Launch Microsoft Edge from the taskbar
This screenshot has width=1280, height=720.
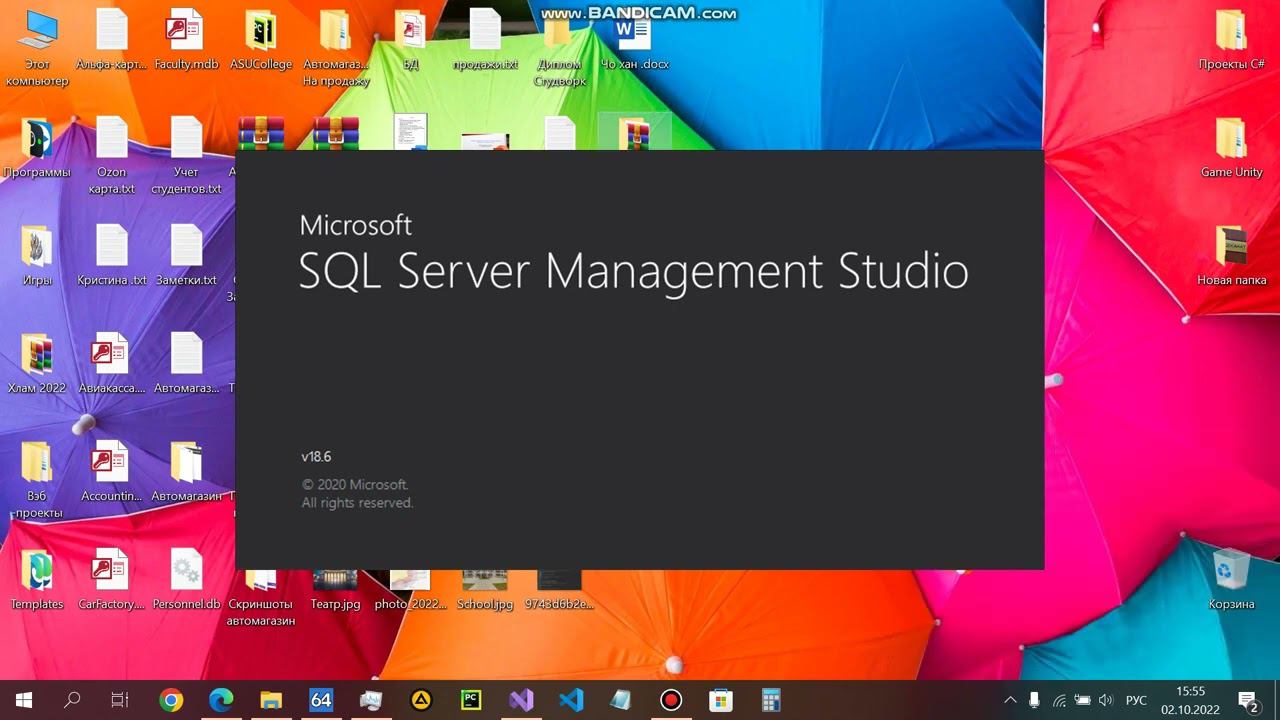221,700
